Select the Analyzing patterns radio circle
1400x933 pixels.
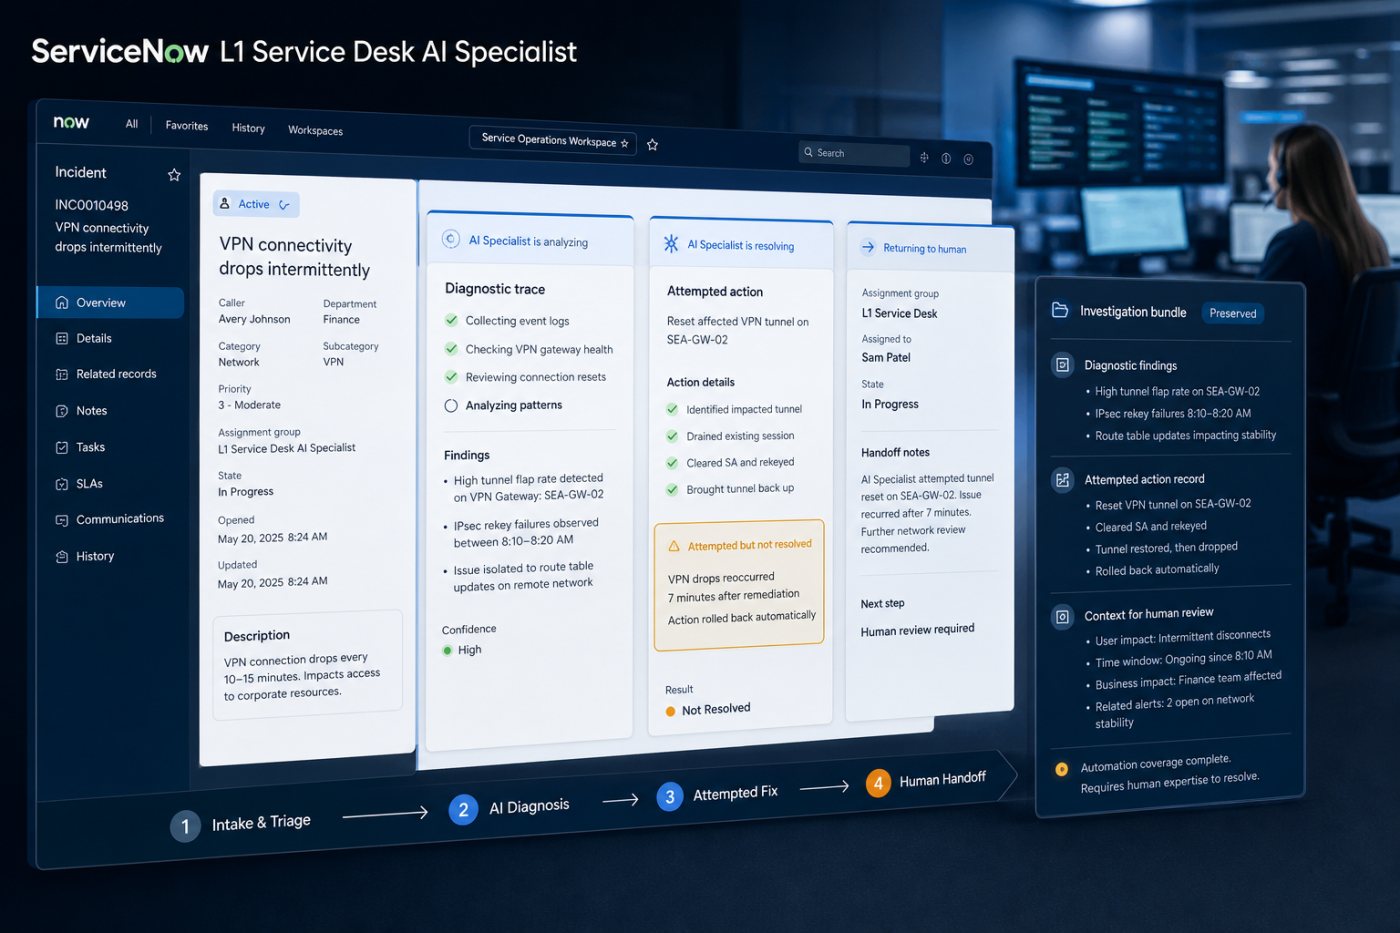click(x=451, y=405)
